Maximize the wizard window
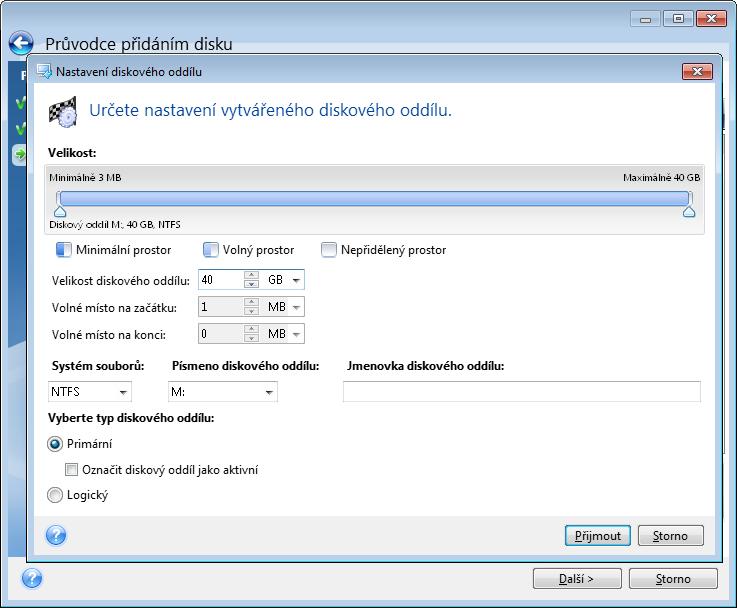Viewport: 737px width, 608px height. coord(678,19)
